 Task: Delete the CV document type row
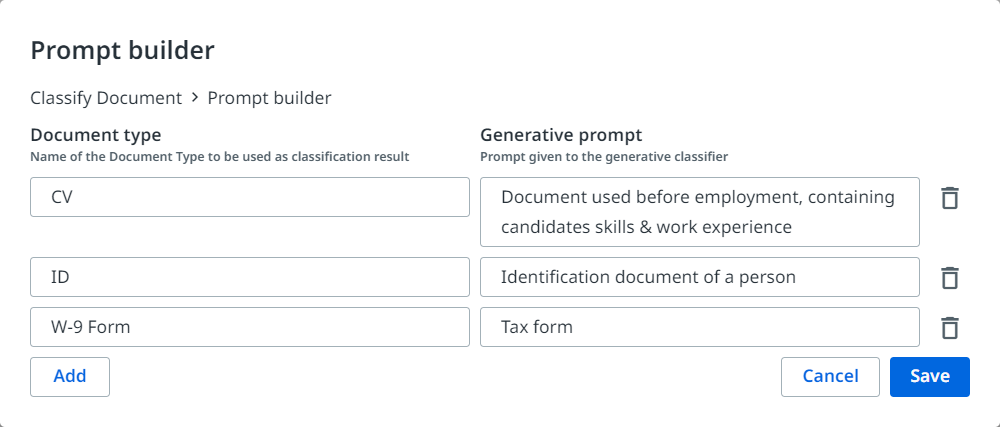click(950, 198)
